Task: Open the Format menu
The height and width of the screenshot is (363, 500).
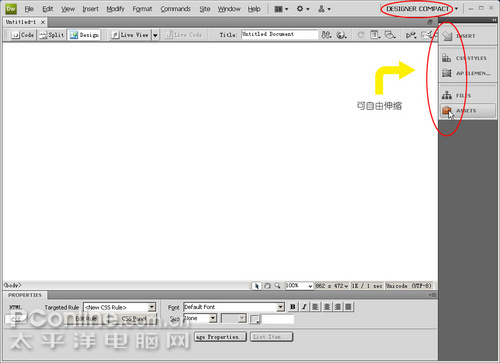Action: [142, 9]
